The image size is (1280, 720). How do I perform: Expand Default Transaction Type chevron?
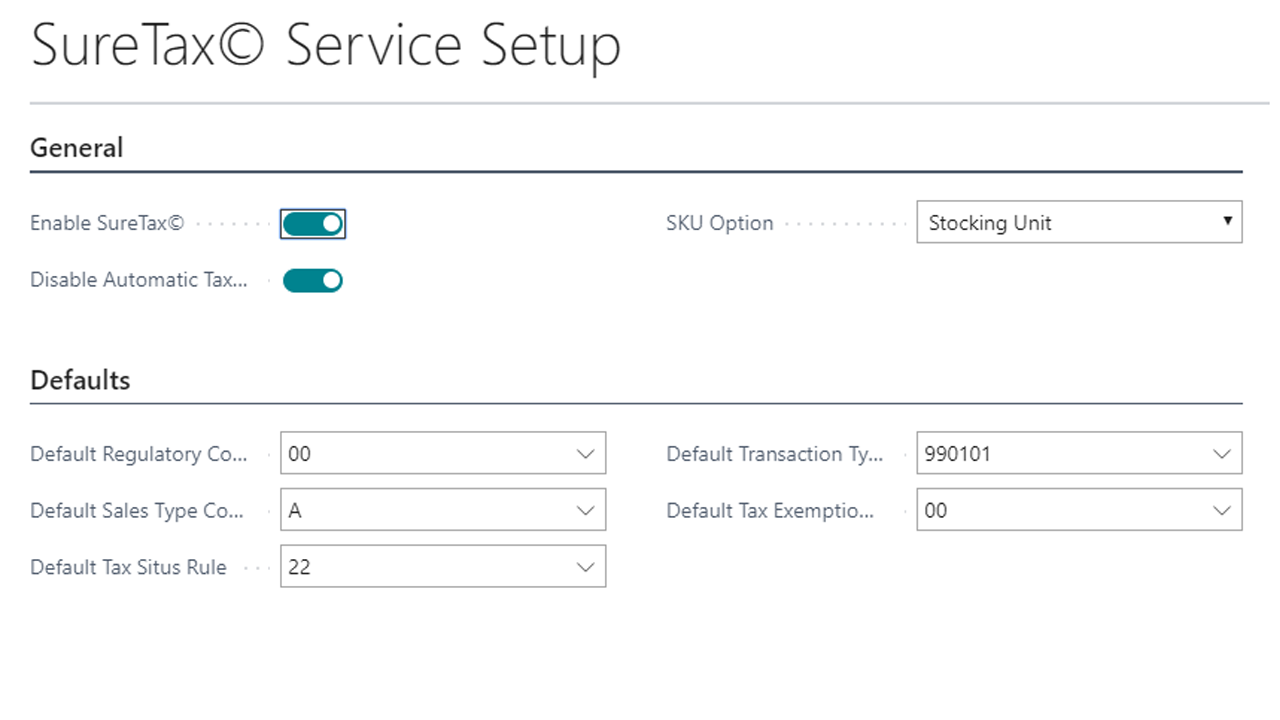(1222, 454)
